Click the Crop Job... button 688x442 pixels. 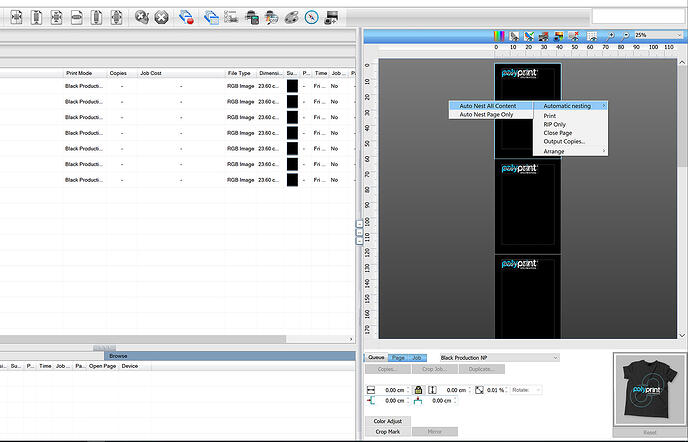point(434,369)
